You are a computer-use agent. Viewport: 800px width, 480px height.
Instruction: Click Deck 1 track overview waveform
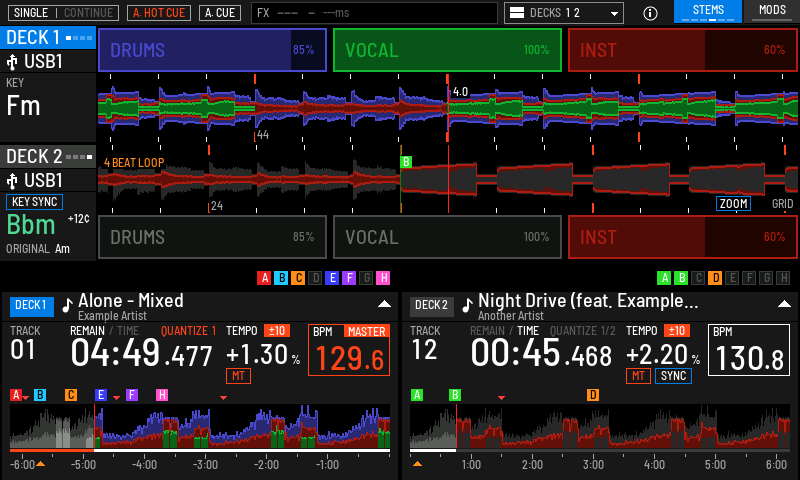[200, 426]
